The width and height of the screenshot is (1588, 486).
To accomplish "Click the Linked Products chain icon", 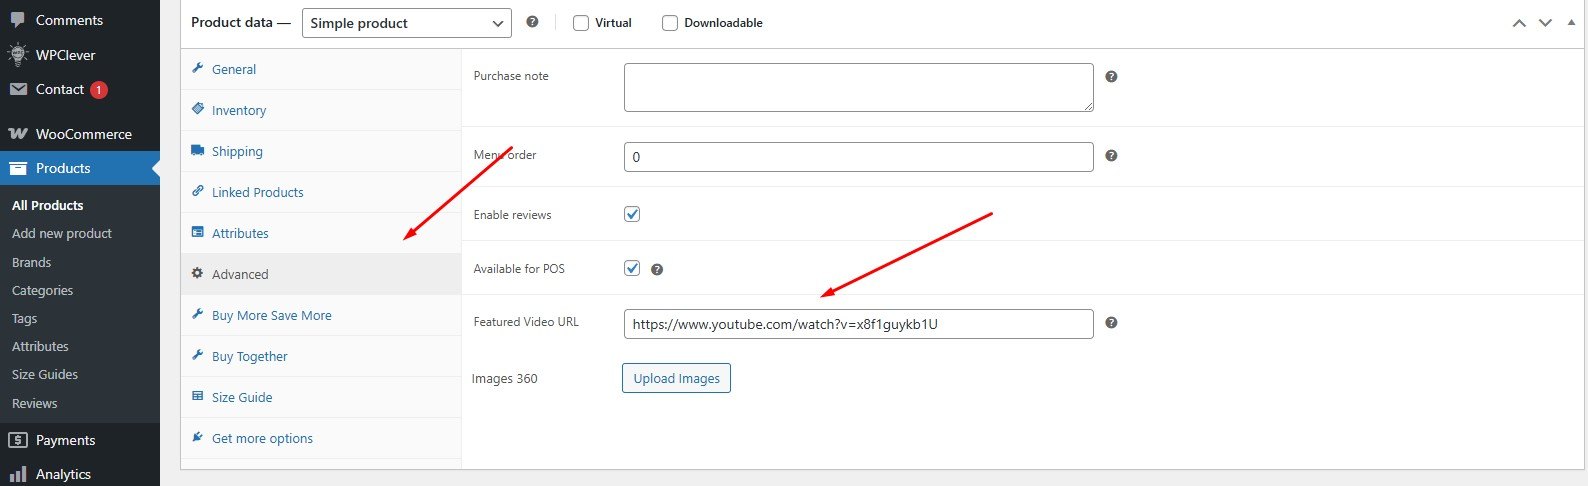I will click(x=198, y=192).
